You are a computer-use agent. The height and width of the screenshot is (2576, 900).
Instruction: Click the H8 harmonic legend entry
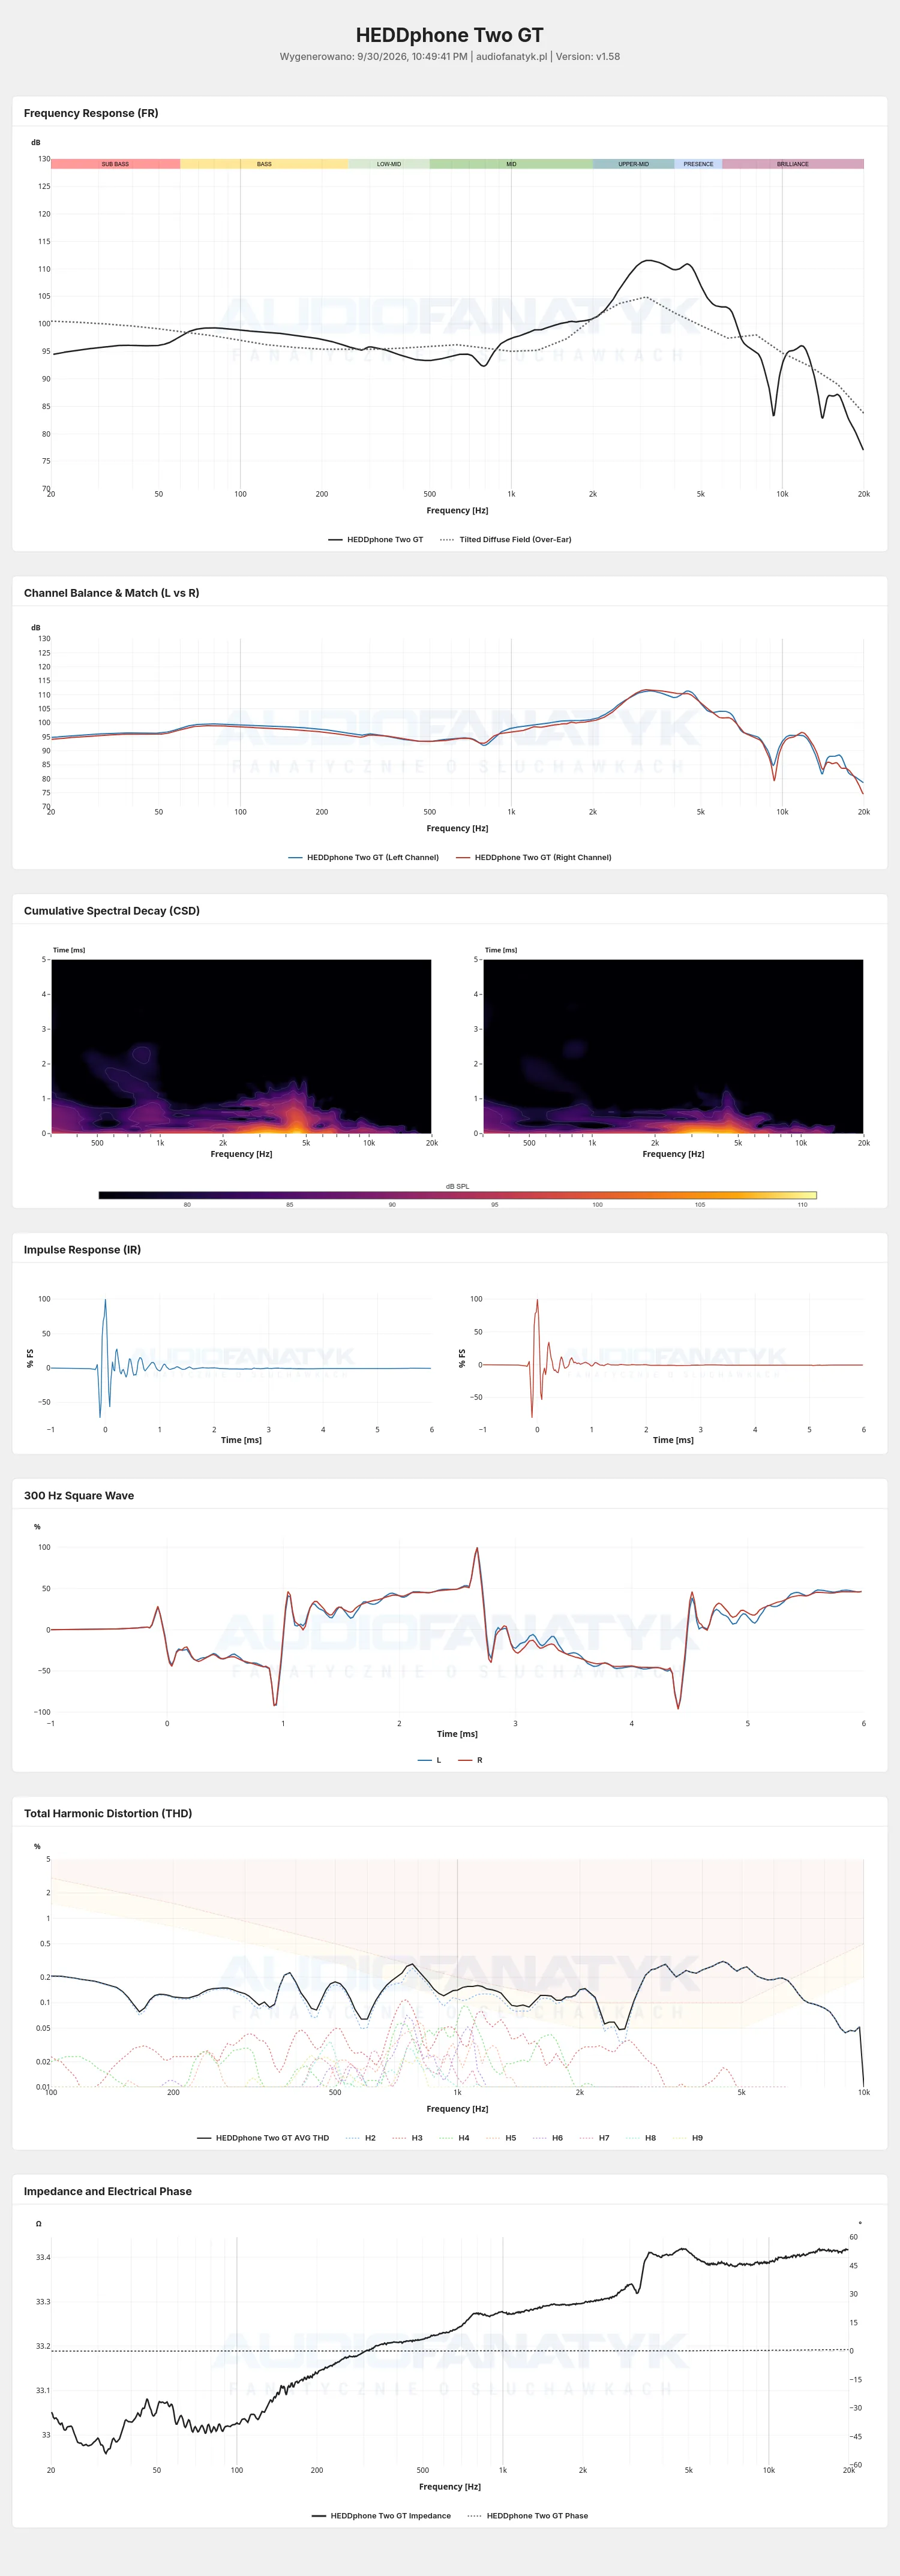[x=641, y=2138]
